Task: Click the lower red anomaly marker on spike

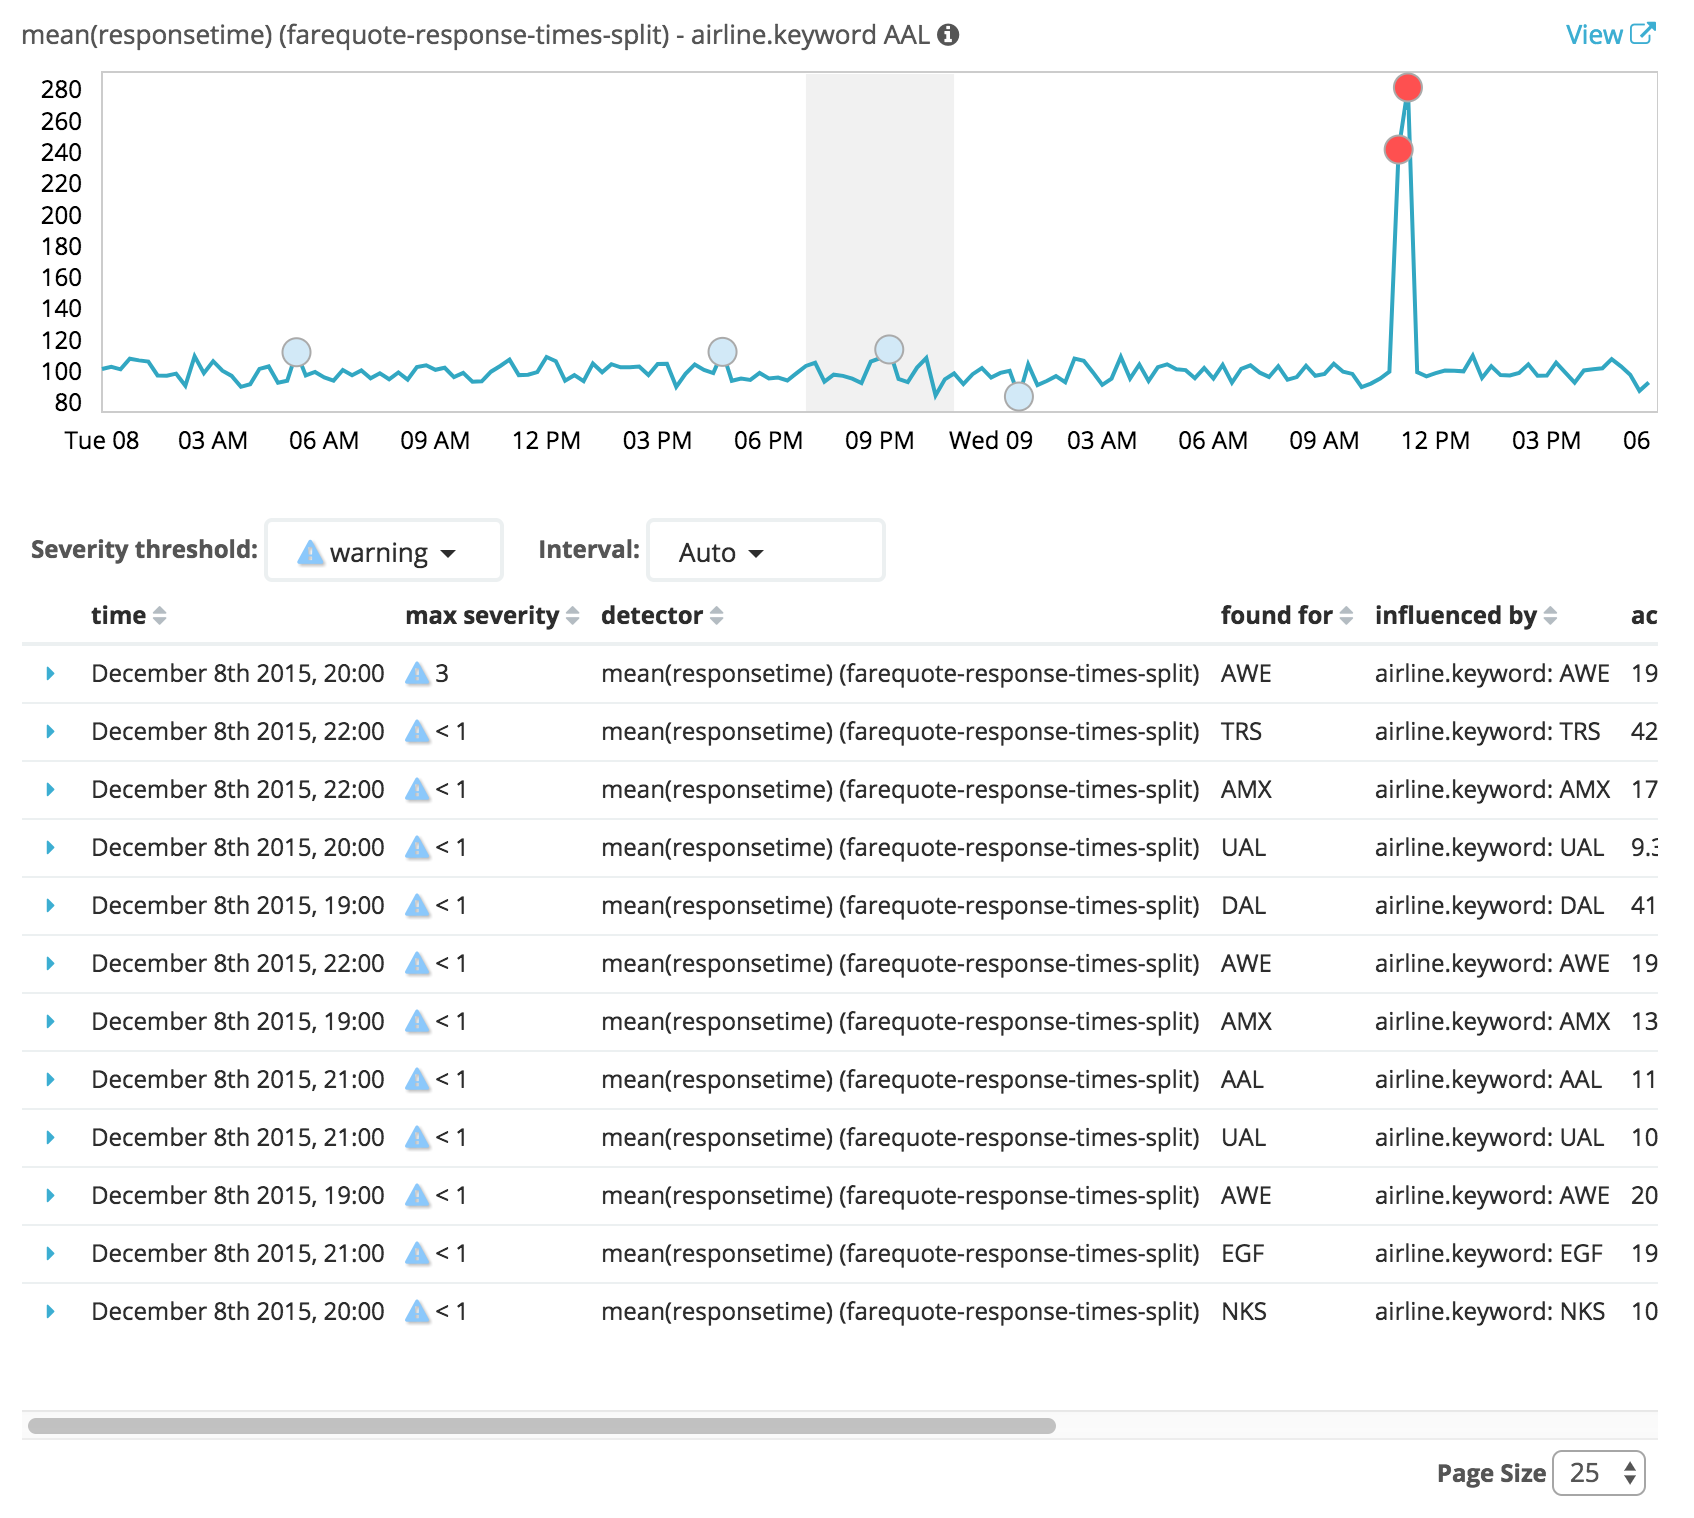Action: coord(1398,150)
